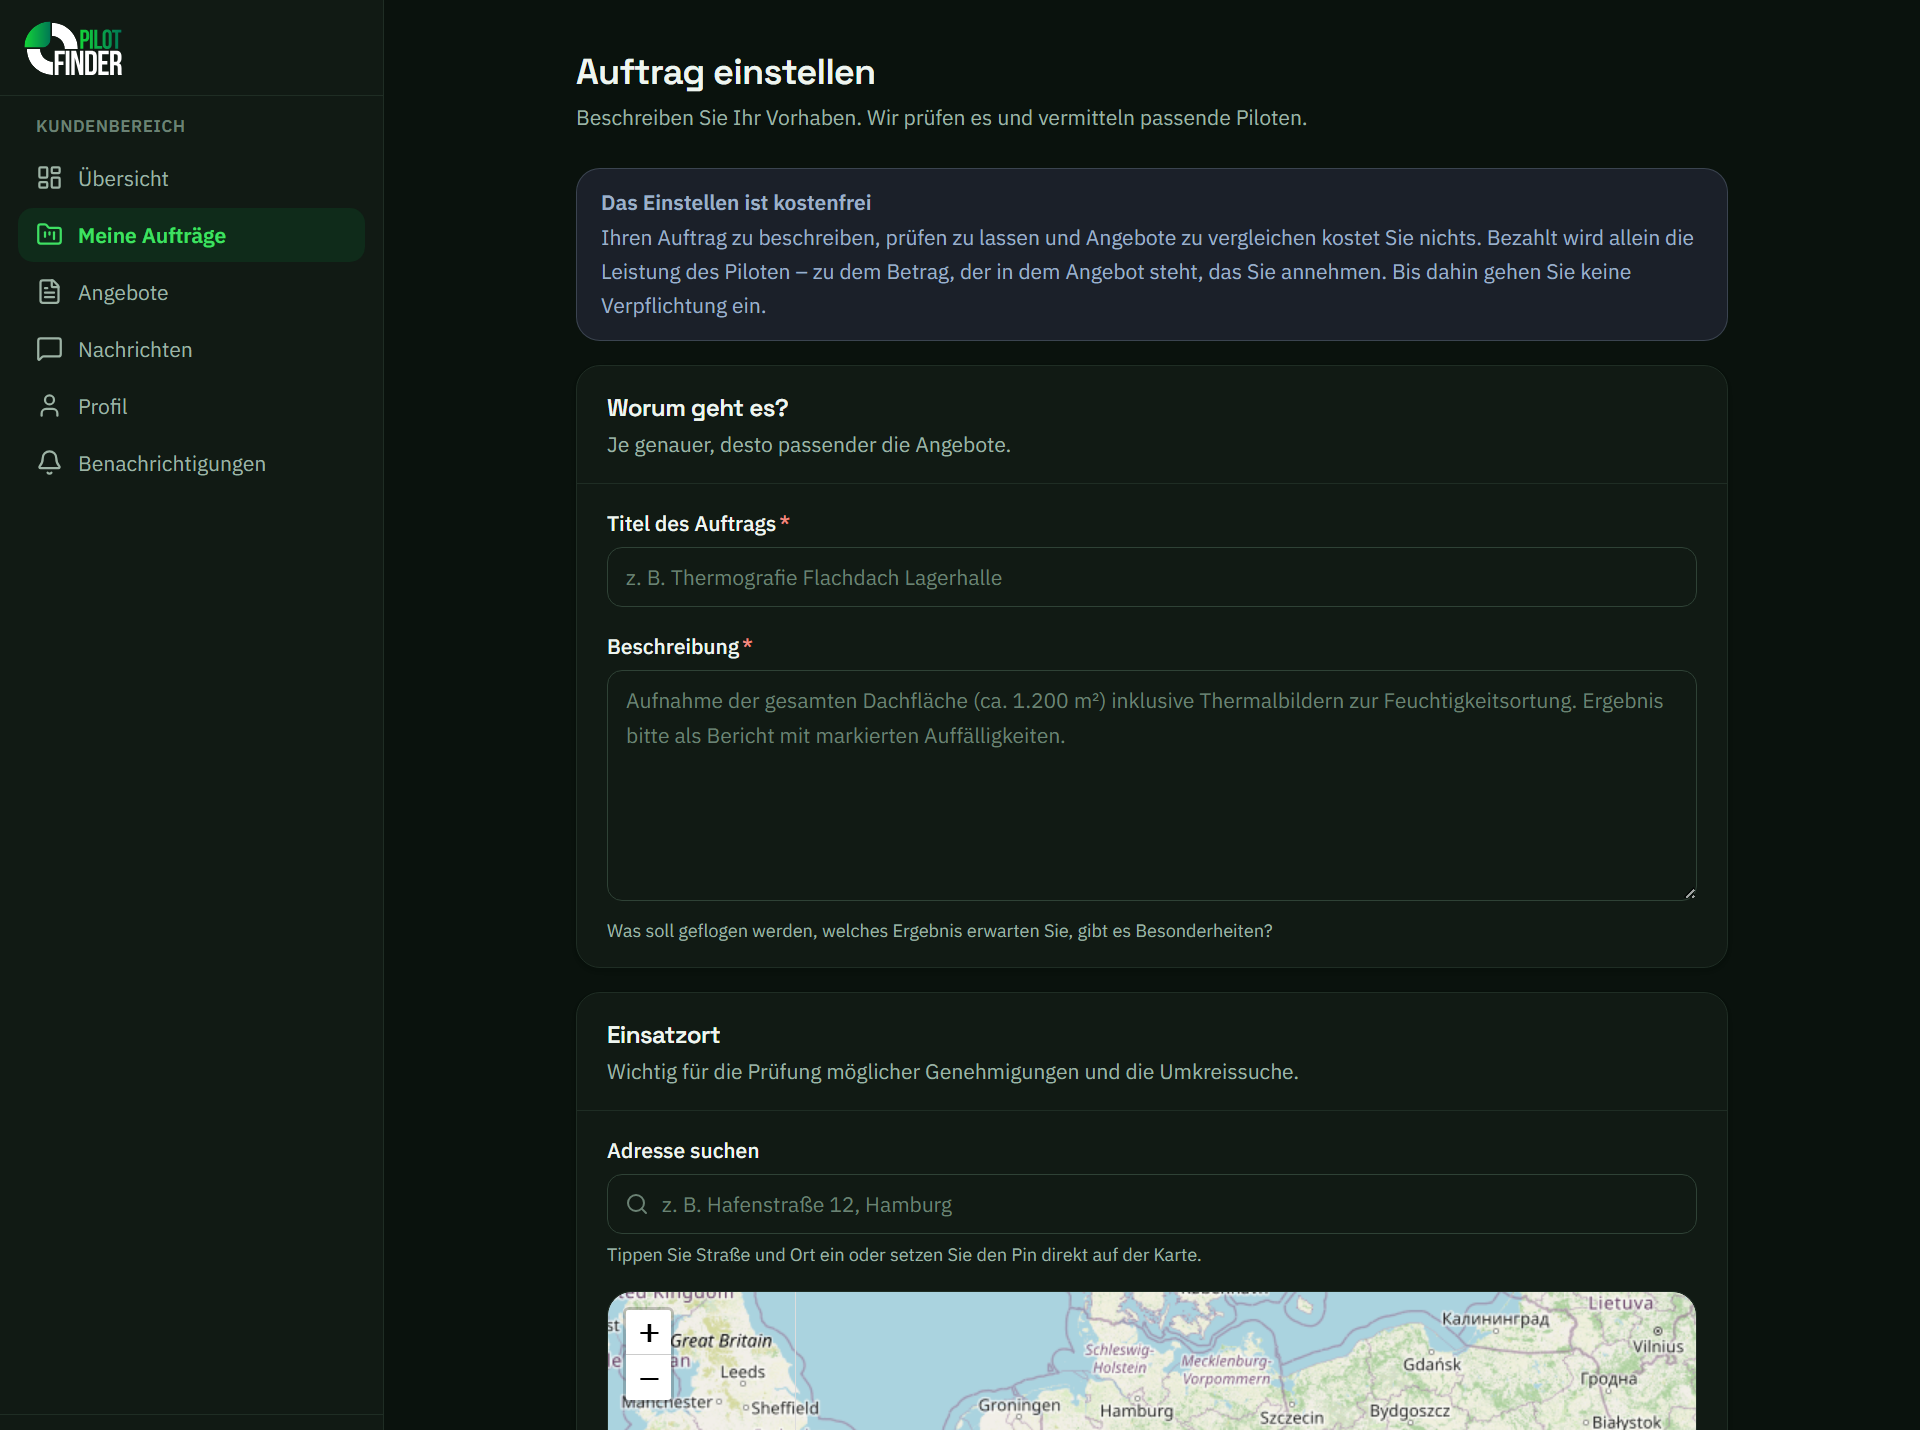Click the Profil person icon
The width and height of the screenshot is (1920, 1430).
pyautogui.click(x=49, y=406)
